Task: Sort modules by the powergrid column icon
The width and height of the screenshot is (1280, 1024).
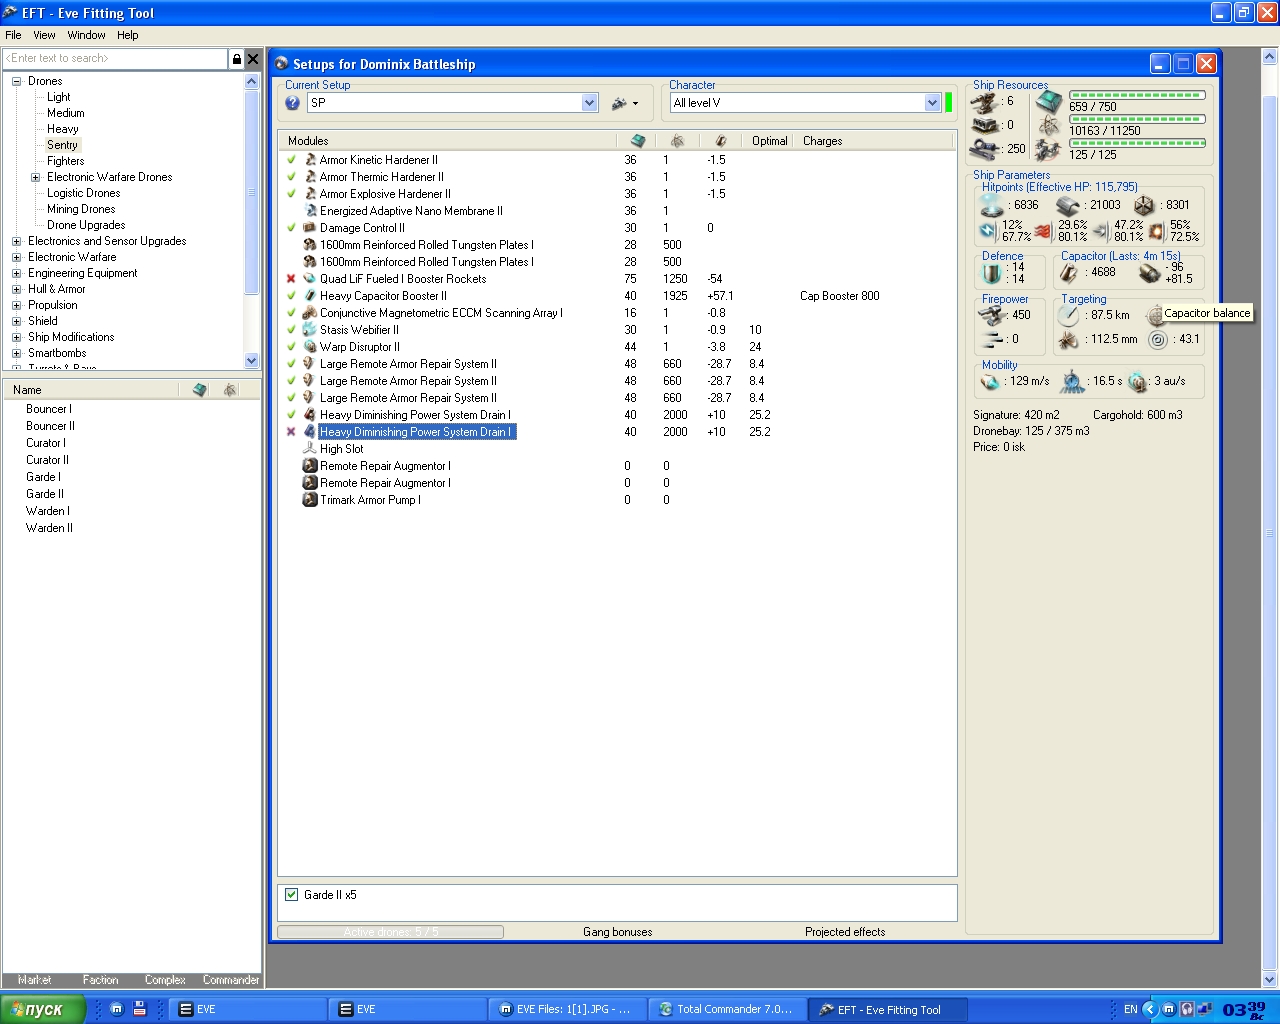Action: tap(677, 141)
